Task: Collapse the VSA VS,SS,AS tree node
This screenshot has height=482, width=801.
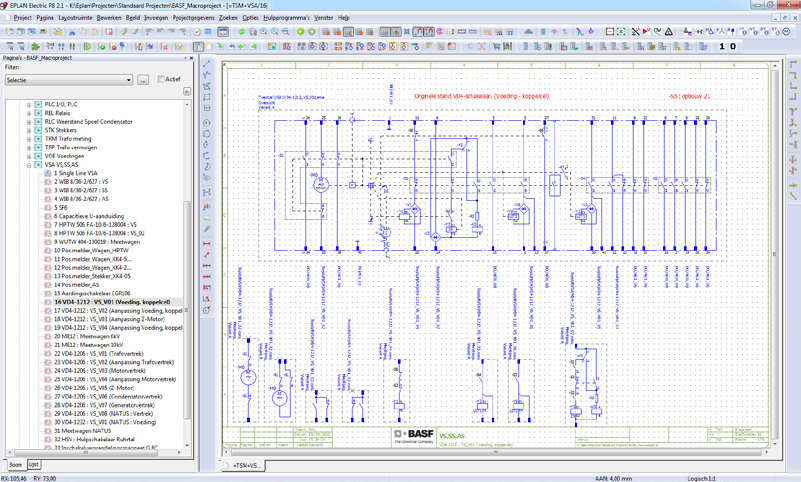Action: pos(29,165)
